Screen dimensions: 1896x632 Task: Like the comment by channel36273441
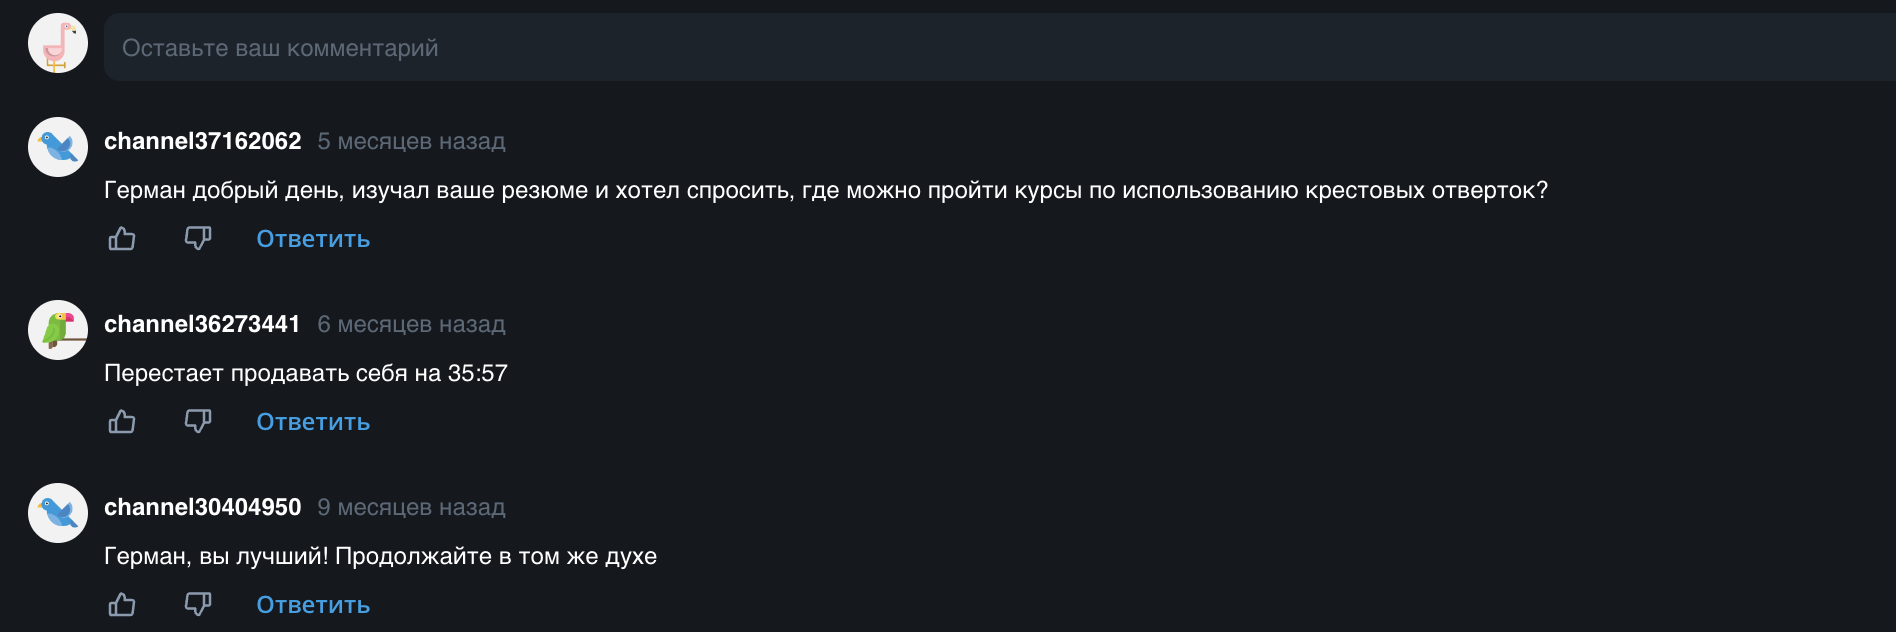click(x=122, y=422)
